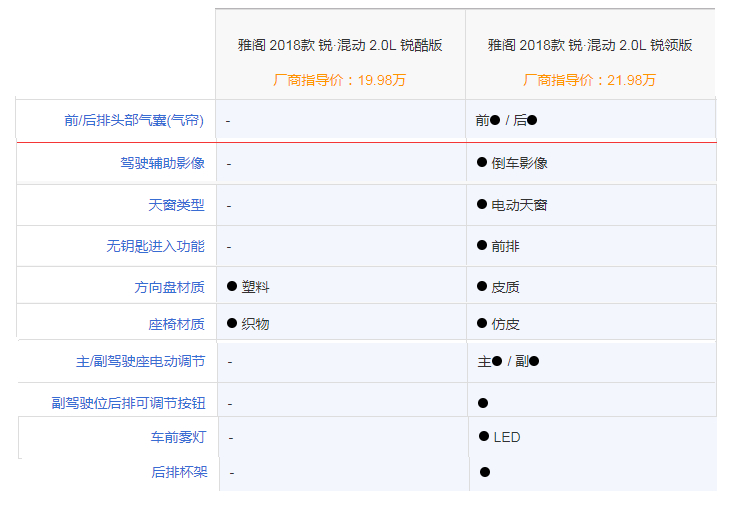Open the 前/后排头部气囊(气帘) row label link
Screen dimensions: 733x506
point(134,121)
